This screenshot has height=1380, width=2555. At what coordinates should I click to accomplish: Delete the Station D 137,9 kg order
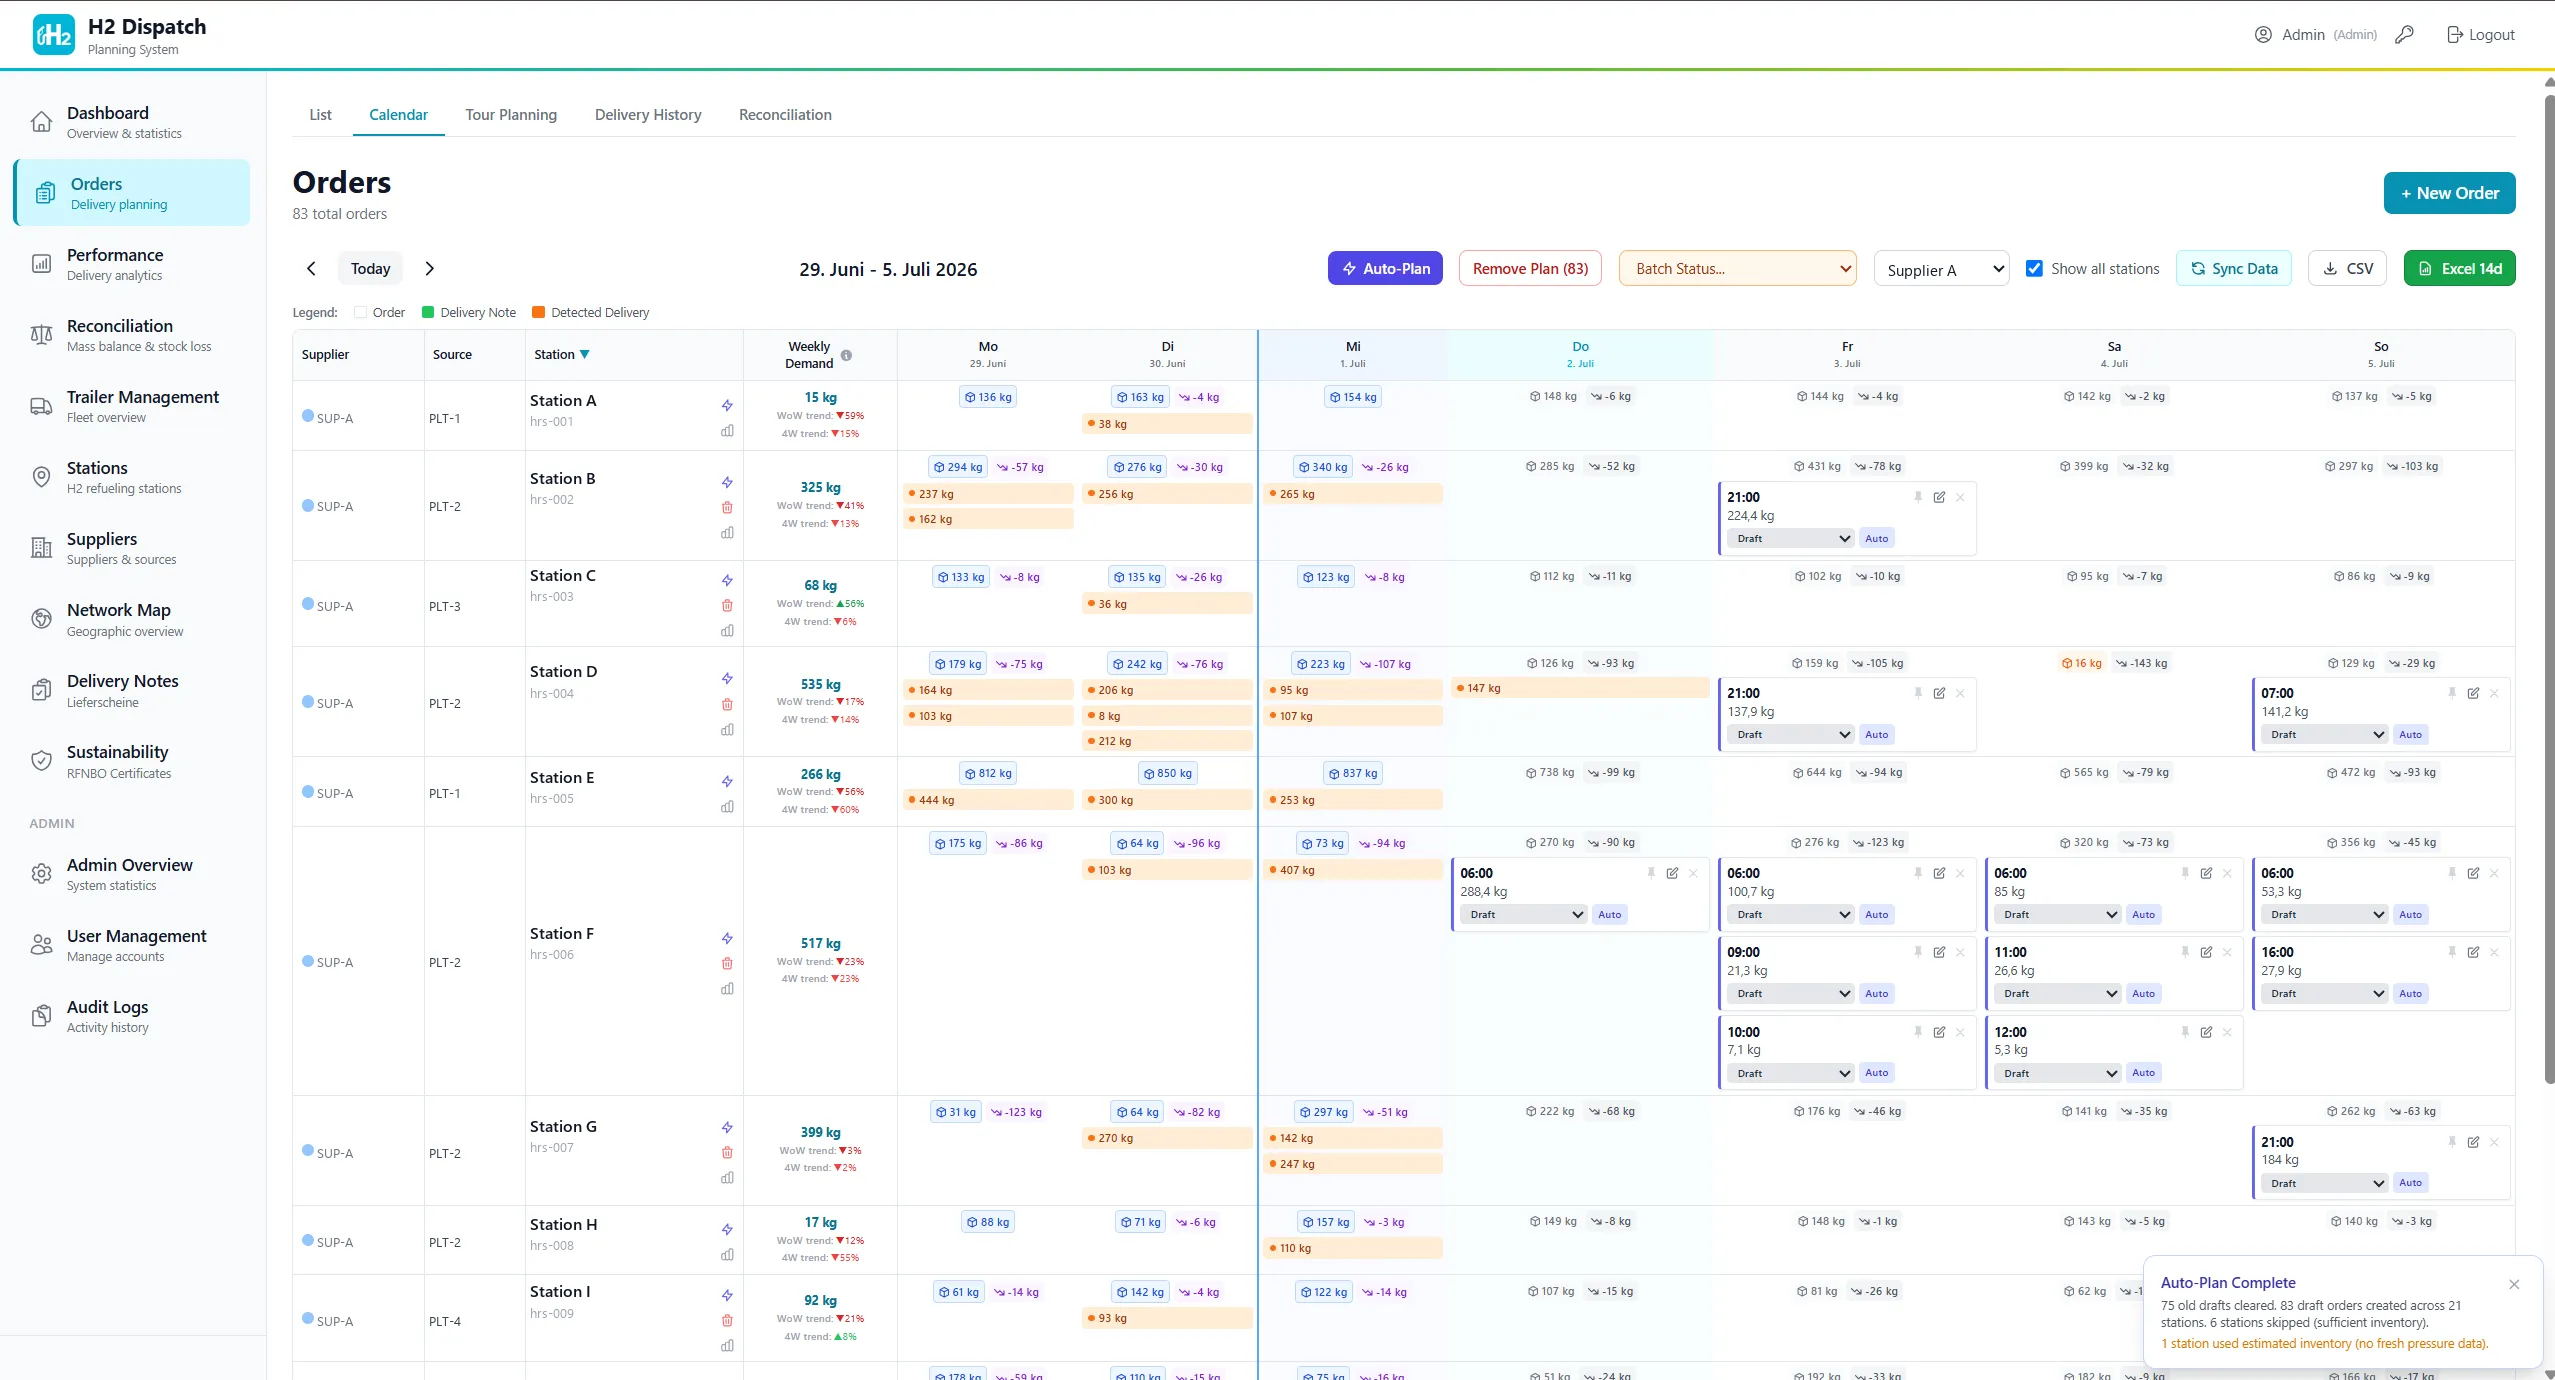point(1960,693)
